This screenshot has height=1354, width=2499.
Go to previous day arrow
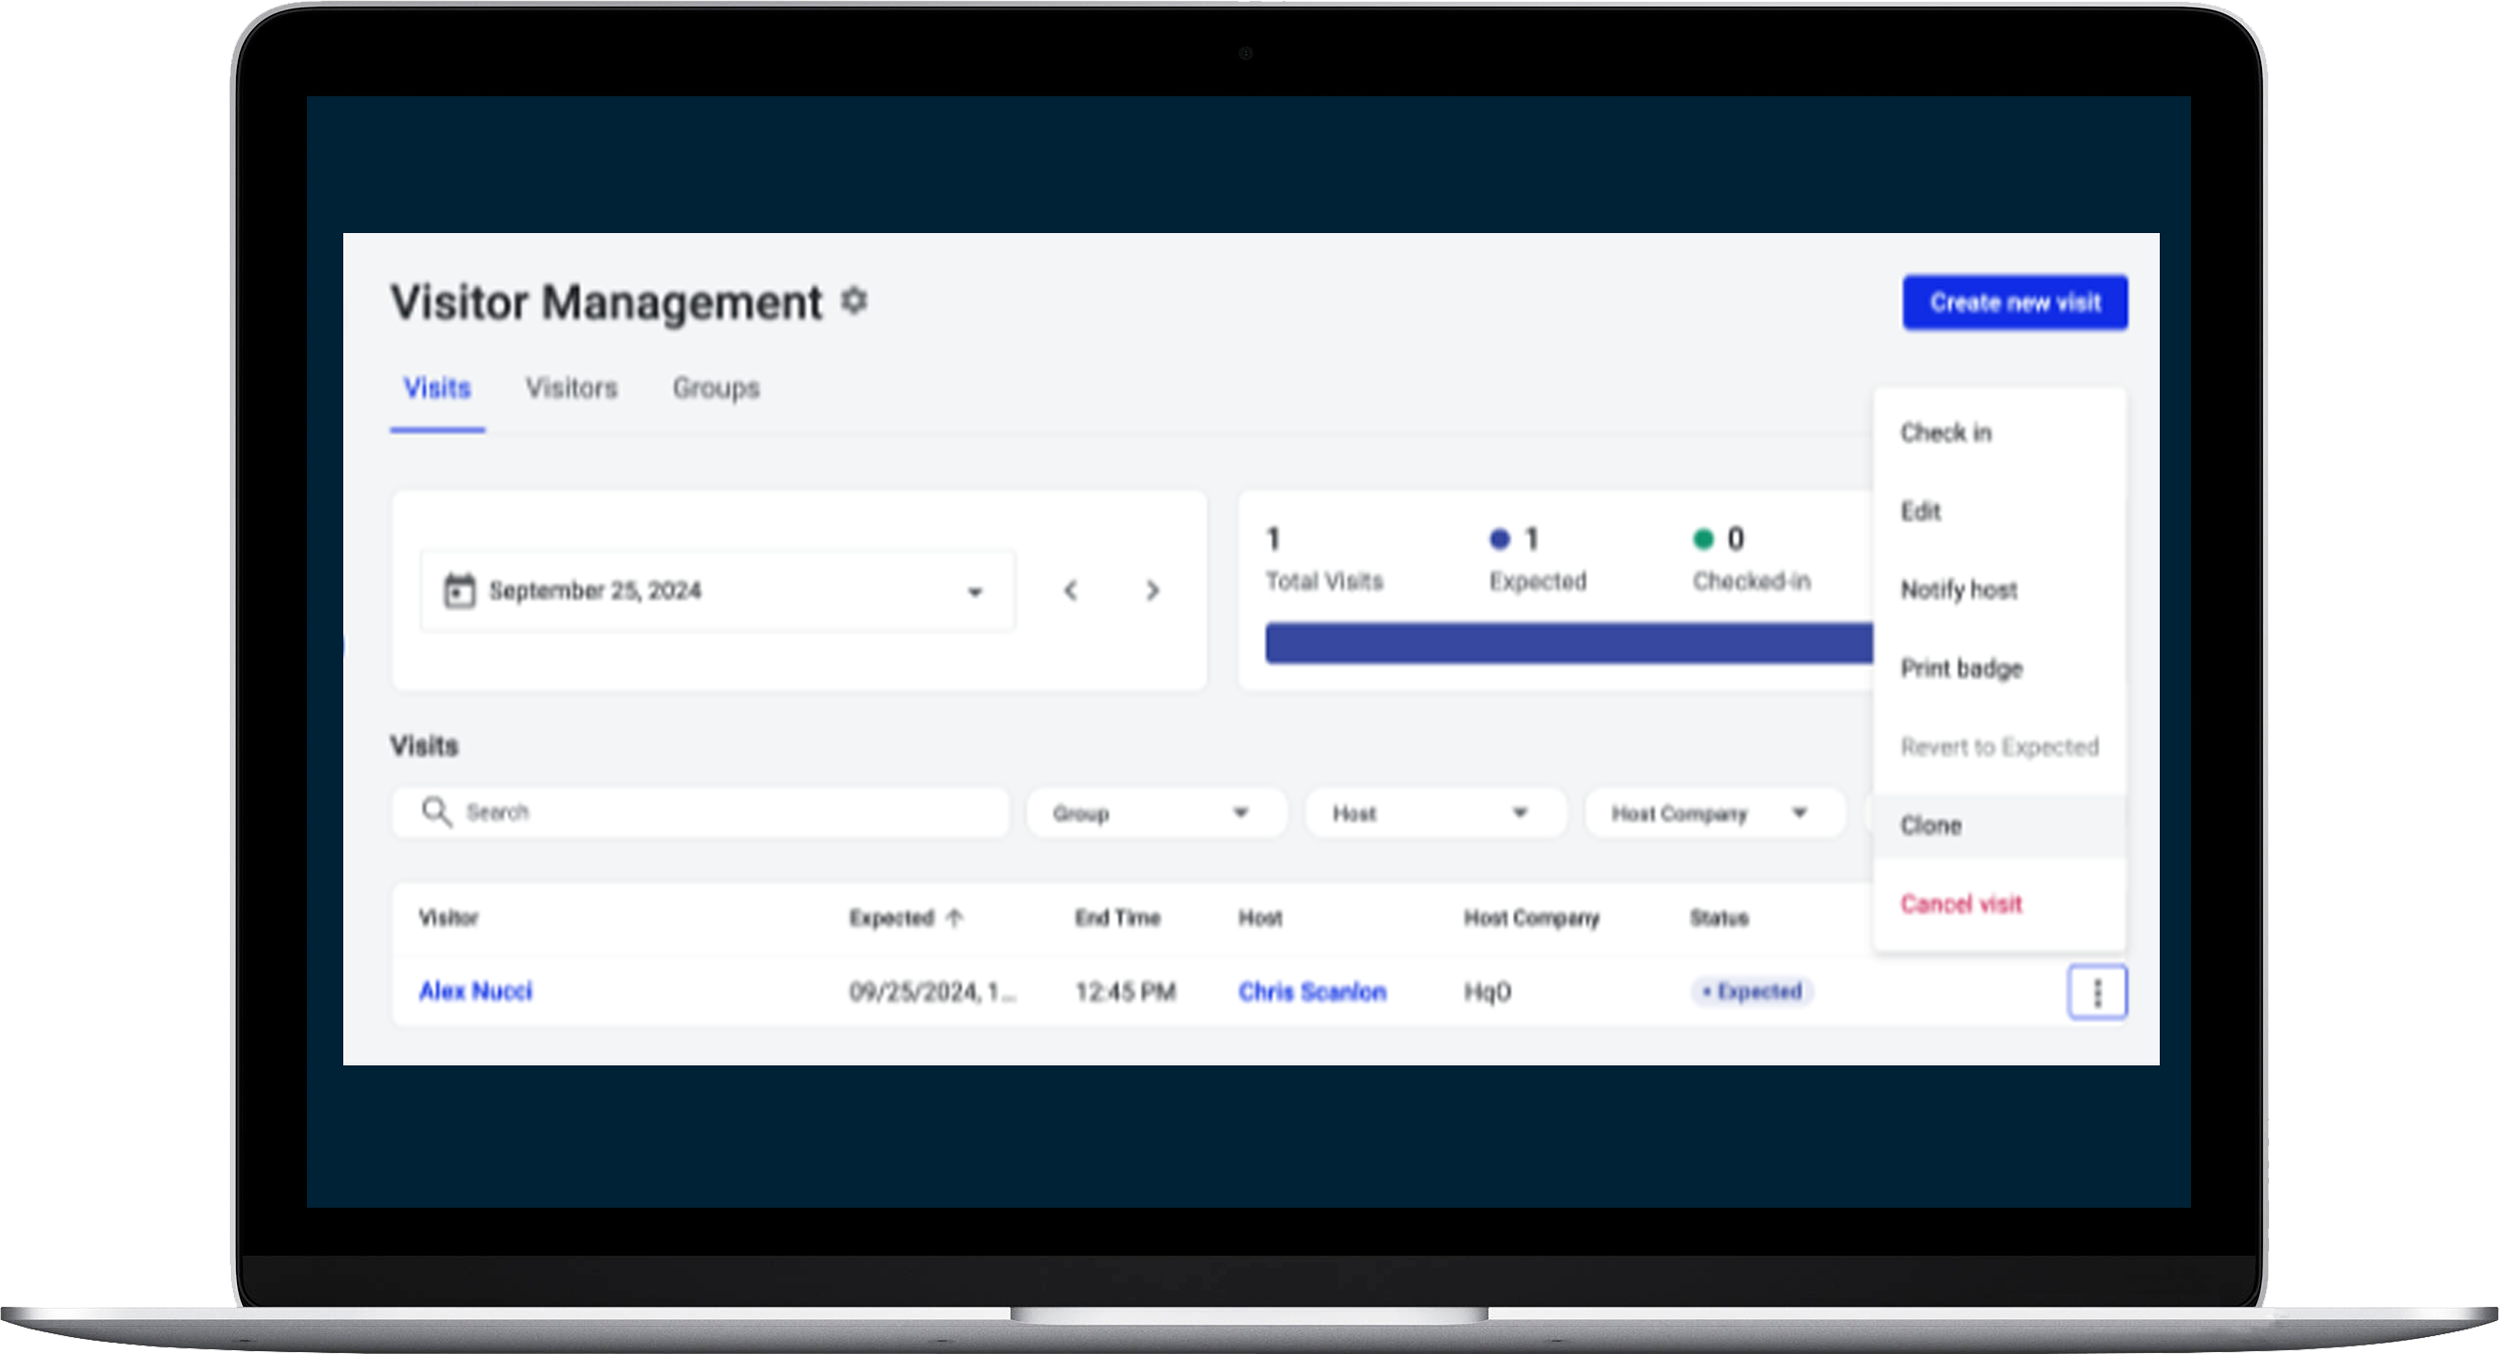pos(1070,590)
